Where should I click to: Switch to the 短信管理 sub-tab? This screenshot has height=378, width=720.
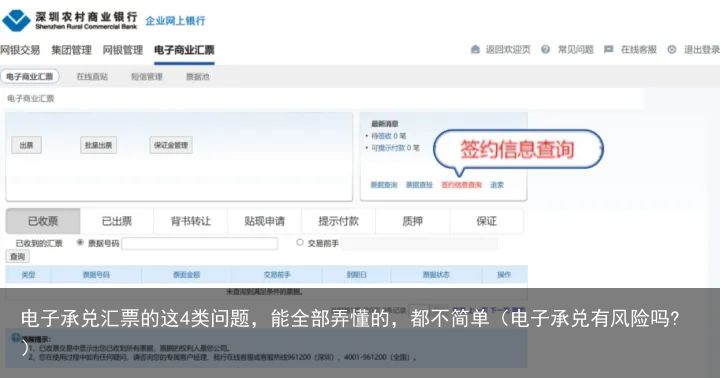pyautogui.click(x=147, y=77)
